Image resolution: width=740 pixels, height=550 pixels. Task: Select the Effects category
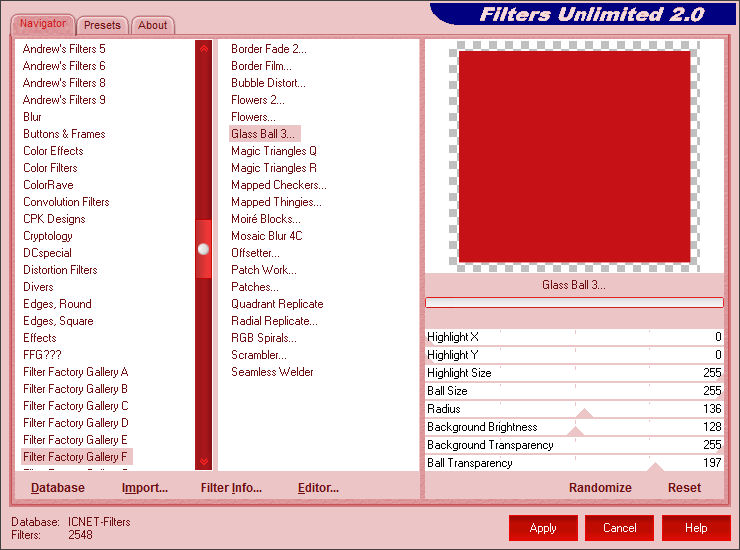40,338
